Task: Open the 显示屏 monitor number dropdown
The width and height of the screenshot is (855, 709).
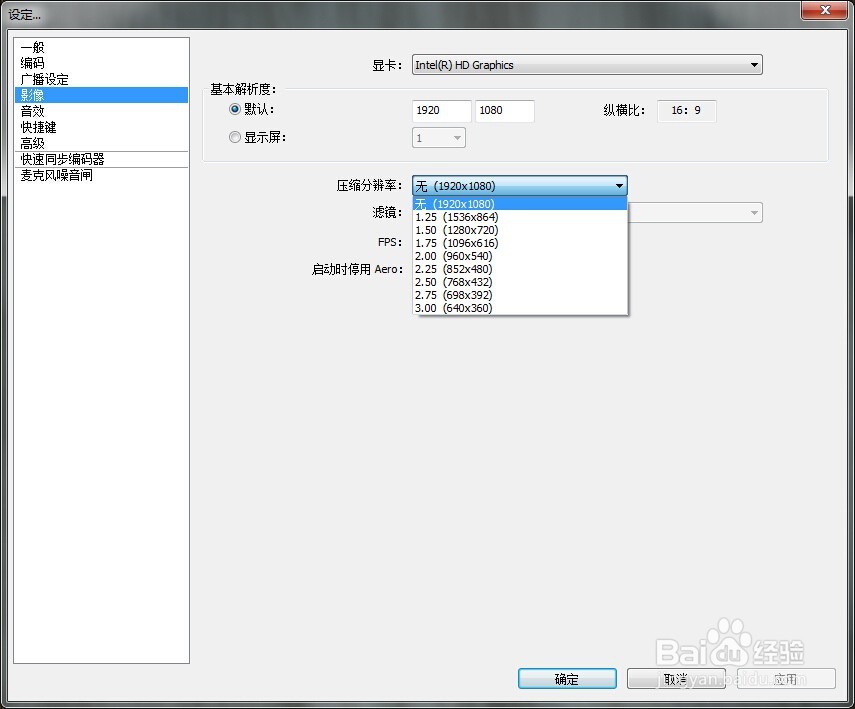Action: [x=439, y=138]
